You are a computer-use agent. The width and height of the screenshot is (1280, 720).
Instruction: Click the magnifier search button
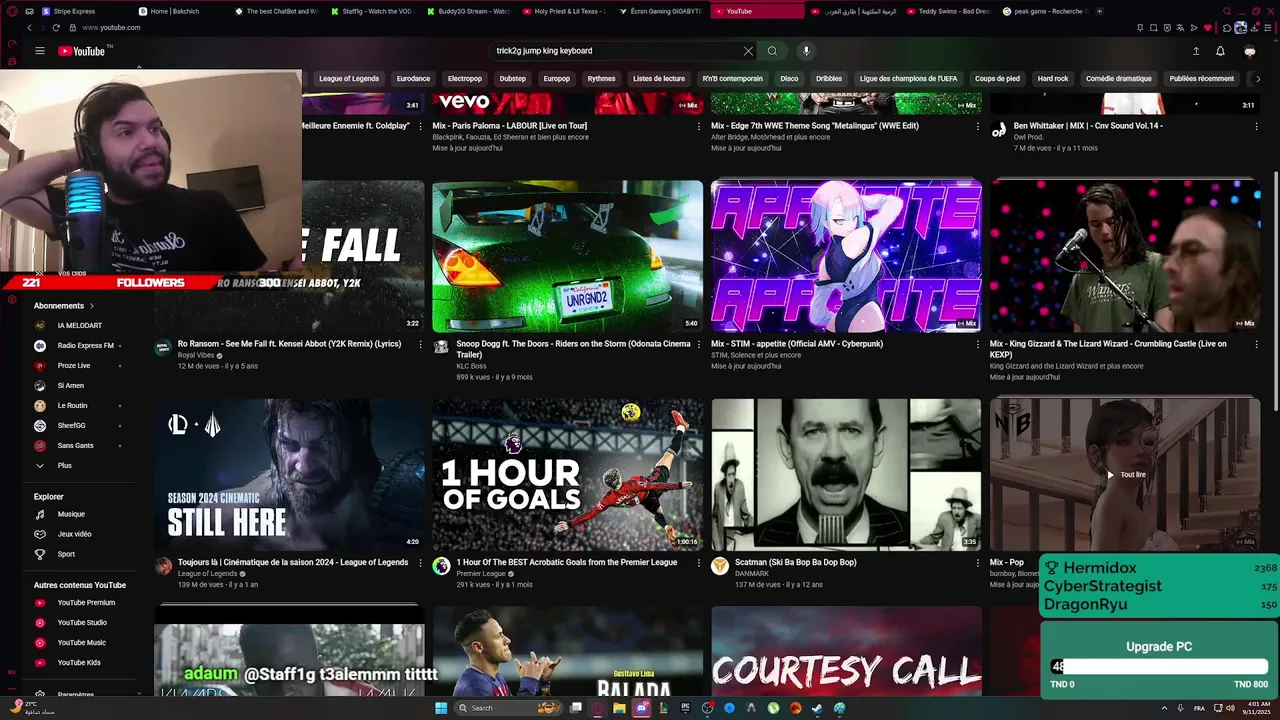pos(772,51)
